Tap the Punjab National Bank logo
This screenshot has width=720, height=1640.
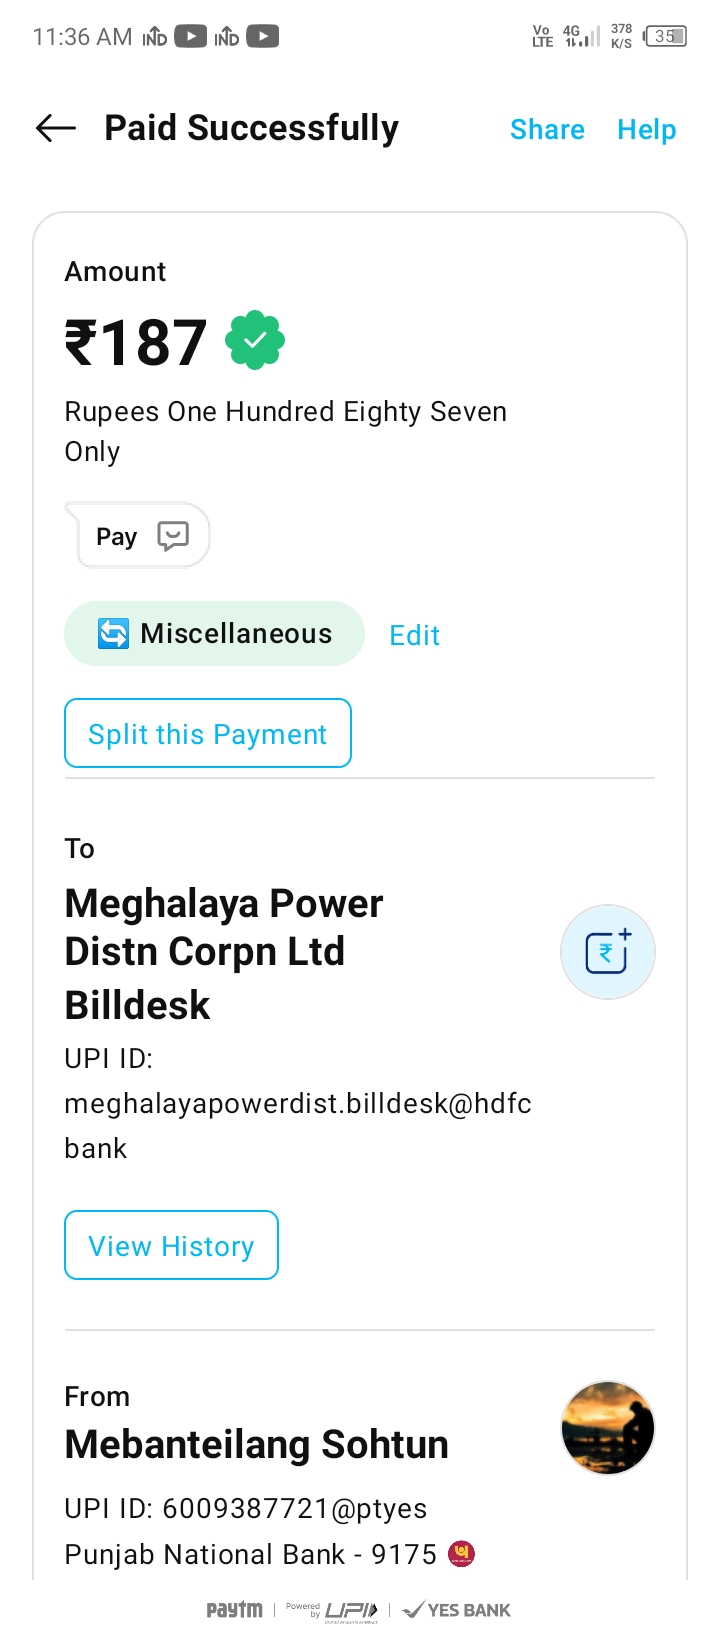pos(461,1554)
